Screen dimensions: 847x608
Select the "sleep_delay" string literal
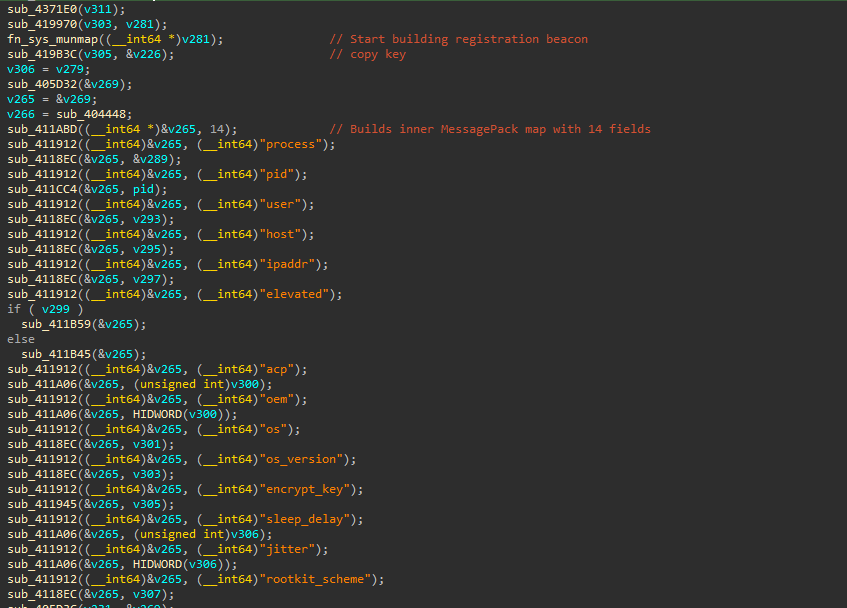(305, 519)
